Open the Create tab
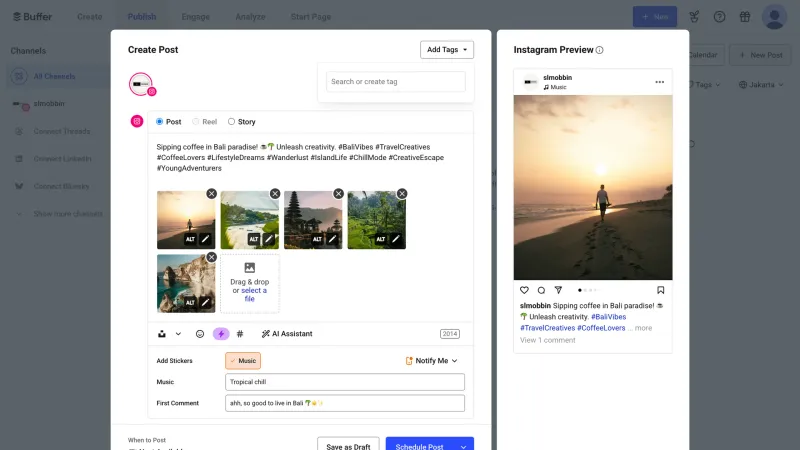Image resolution: width=800 pixels, height=450 pixels. coord(90,17)
